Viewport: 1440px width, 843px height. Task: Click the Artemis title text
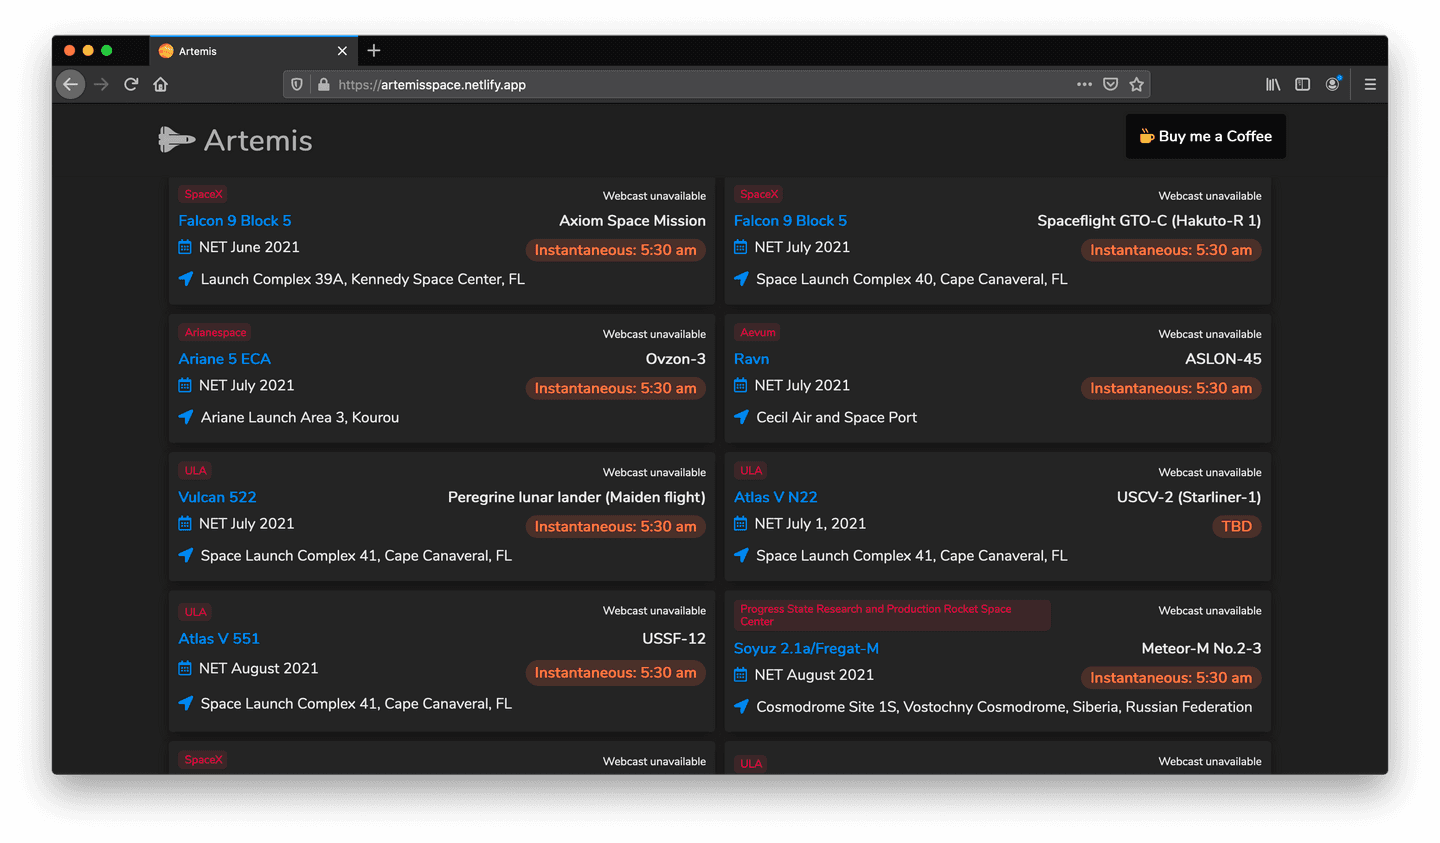tap(258, 141)
